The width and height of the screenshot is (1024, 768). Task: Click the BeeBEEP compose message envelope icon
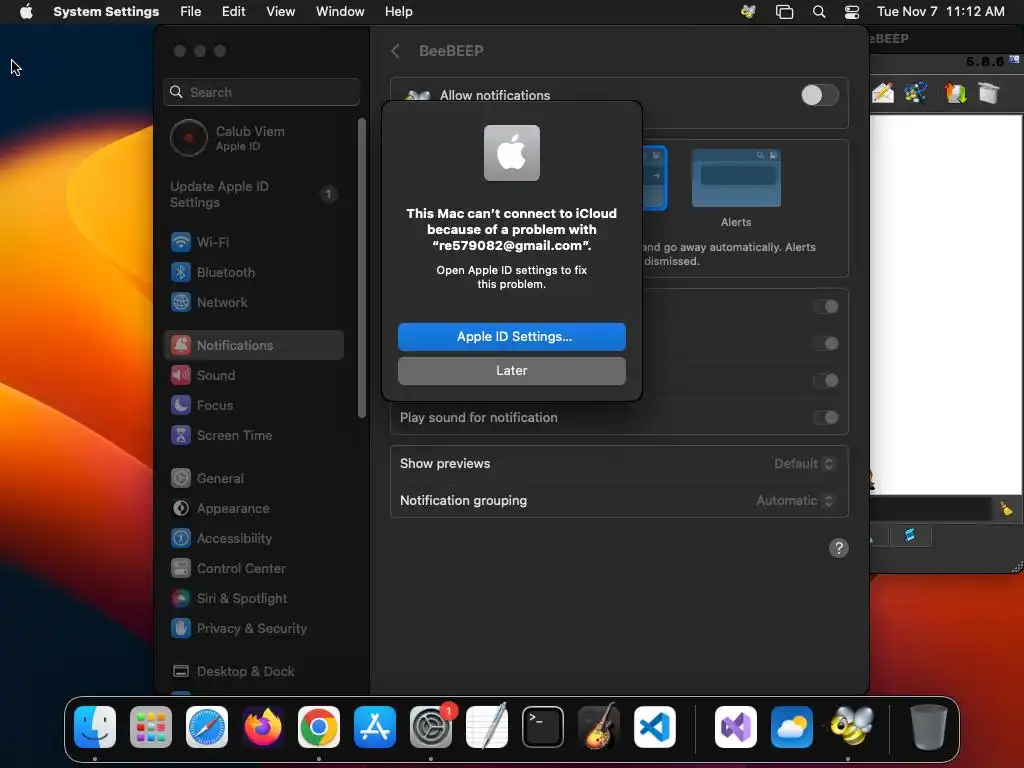pos(883,93)
